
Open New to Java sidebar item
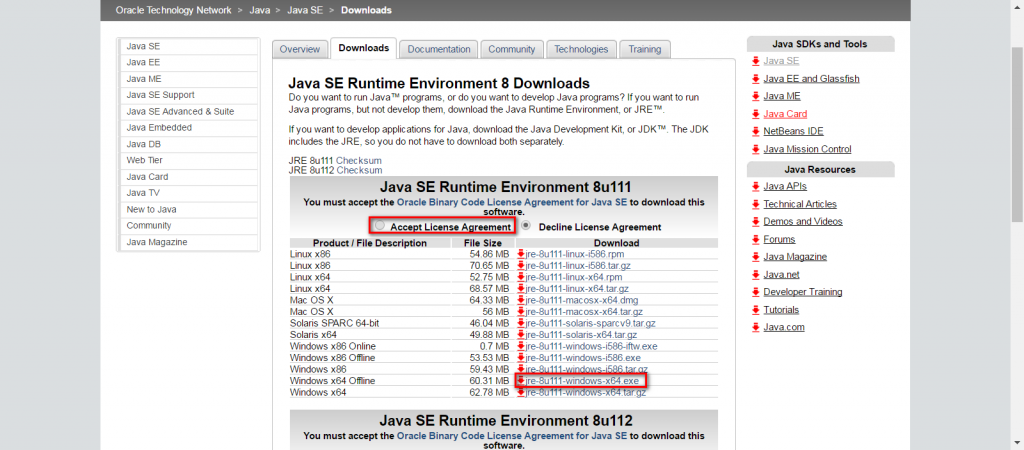pos(189,210)
